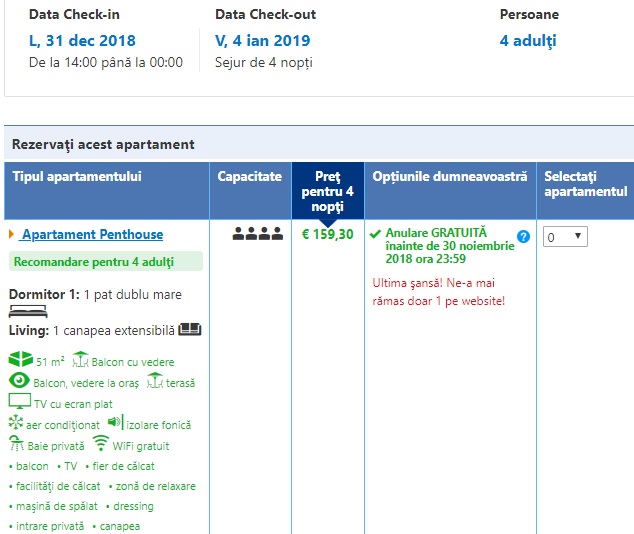This screenshot has height=534, width=634.
Task: Change check-in date L, 31 dec 2018
Action: coord(82,41)
